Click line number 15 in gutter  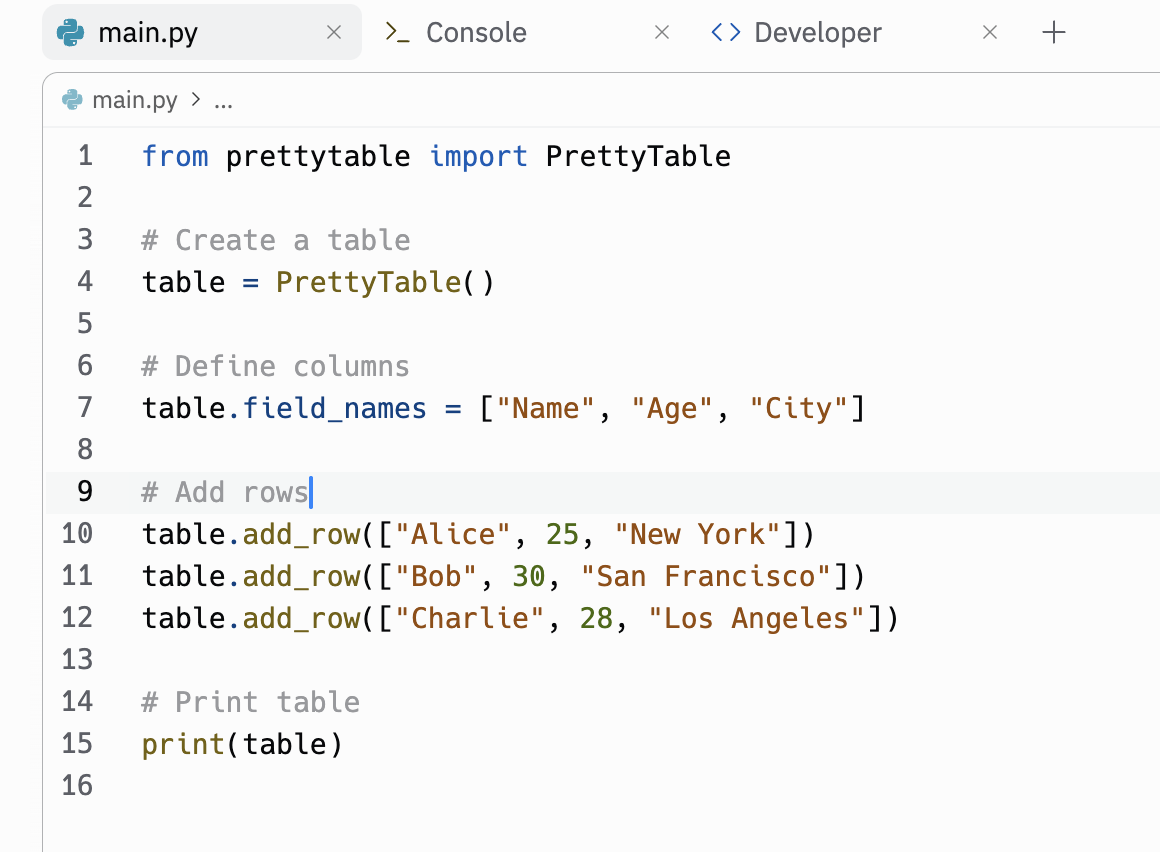click(x=76, y=744)
